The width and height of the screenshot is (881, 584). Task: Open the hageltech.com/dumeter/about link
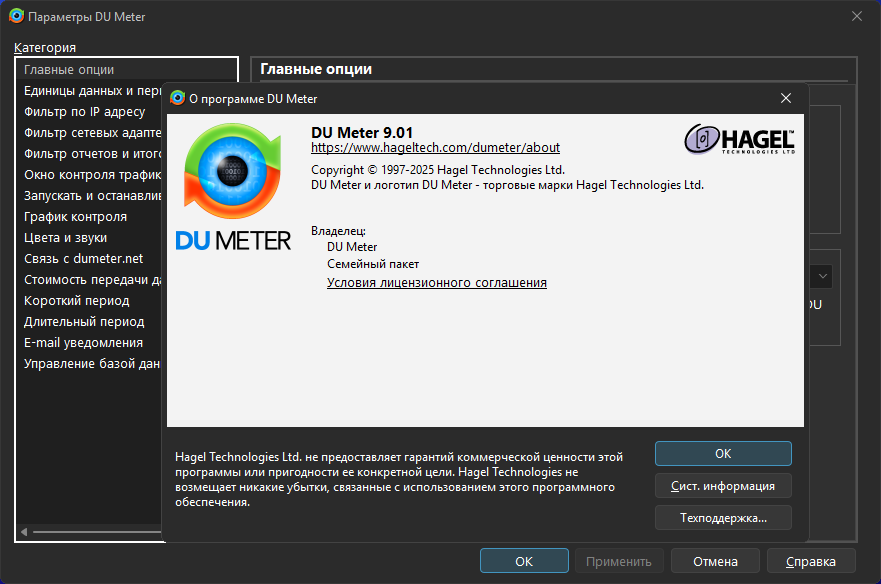pyautogui.click(x=435, y=148)
